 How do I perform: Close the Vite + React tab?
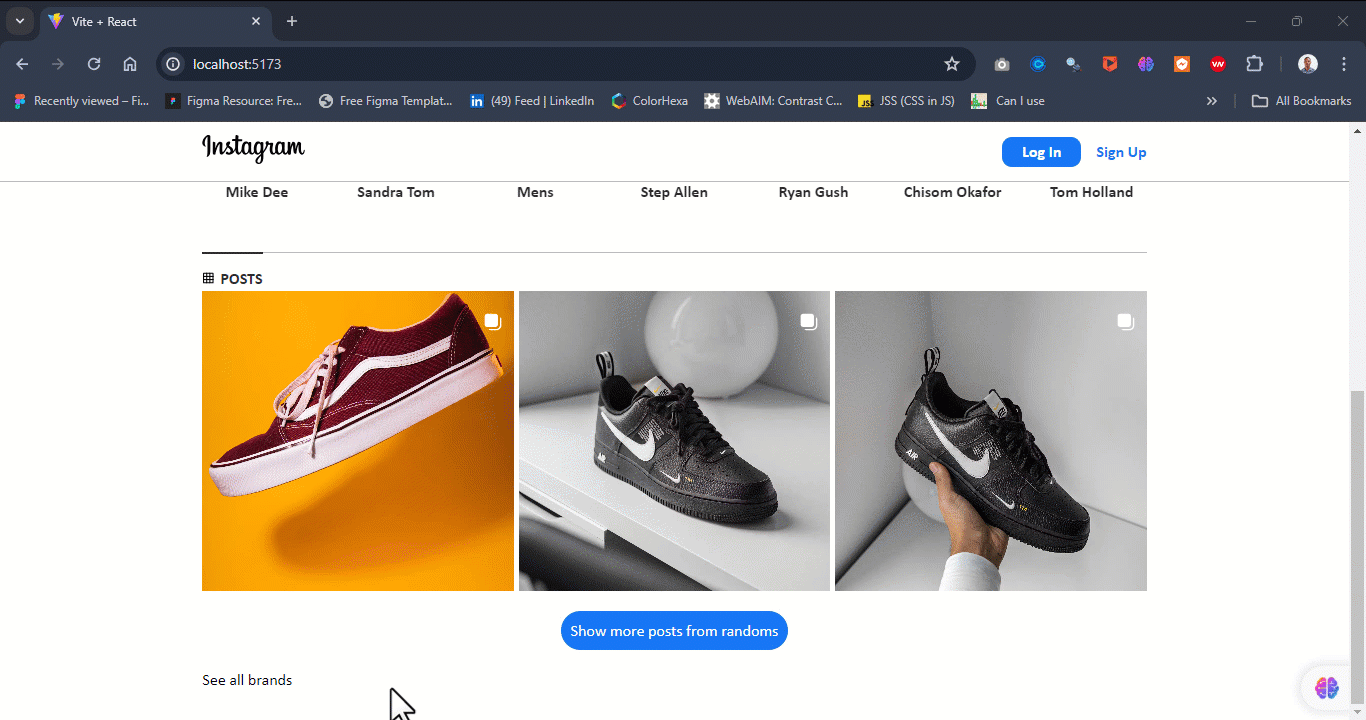[x=257, y=21]
